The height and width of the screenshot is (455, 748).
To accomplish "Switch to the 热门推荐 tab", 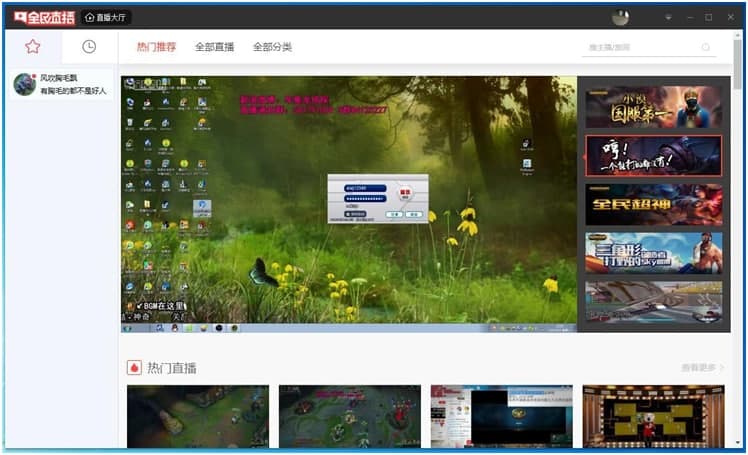I will coord(156,47).
